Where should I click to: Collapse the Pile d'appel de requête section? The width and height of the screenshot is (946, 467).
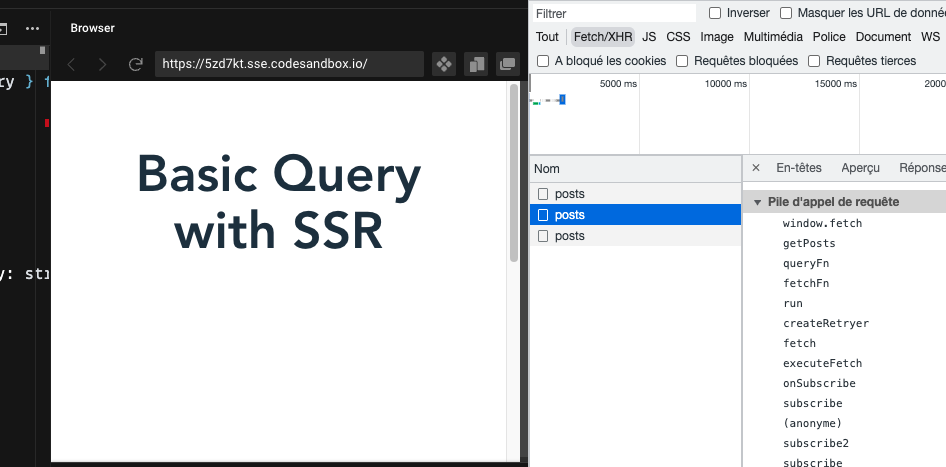click(758, 202)
